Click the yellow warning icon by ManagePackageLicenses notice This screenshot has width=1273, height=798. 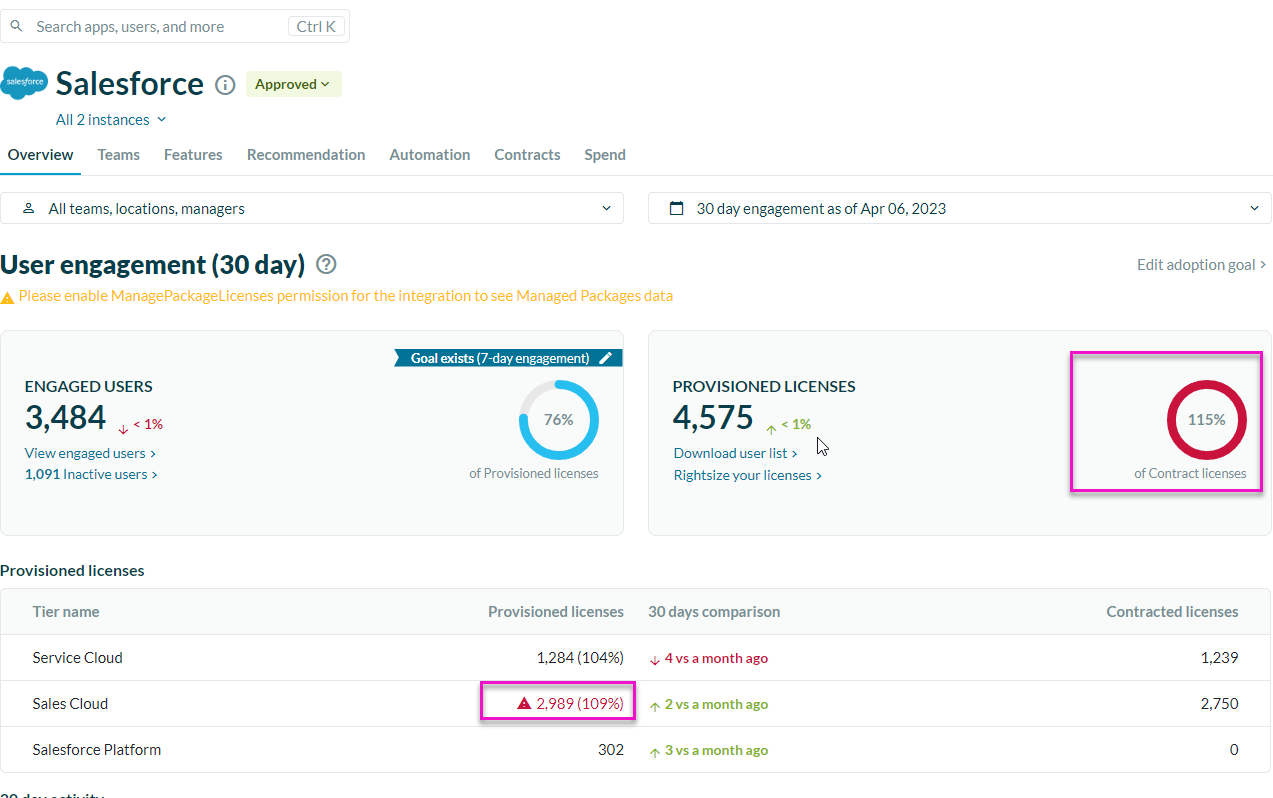pos(7,297)
